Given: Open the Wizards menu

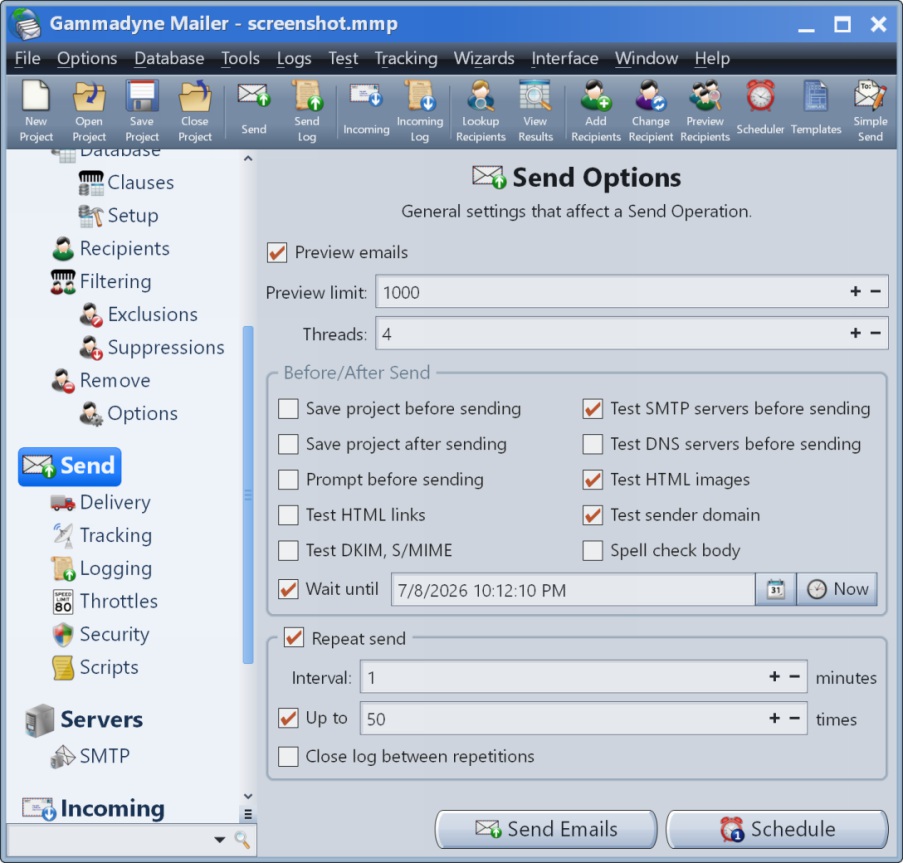Looking at the screenshot, I should pos(484,58).
